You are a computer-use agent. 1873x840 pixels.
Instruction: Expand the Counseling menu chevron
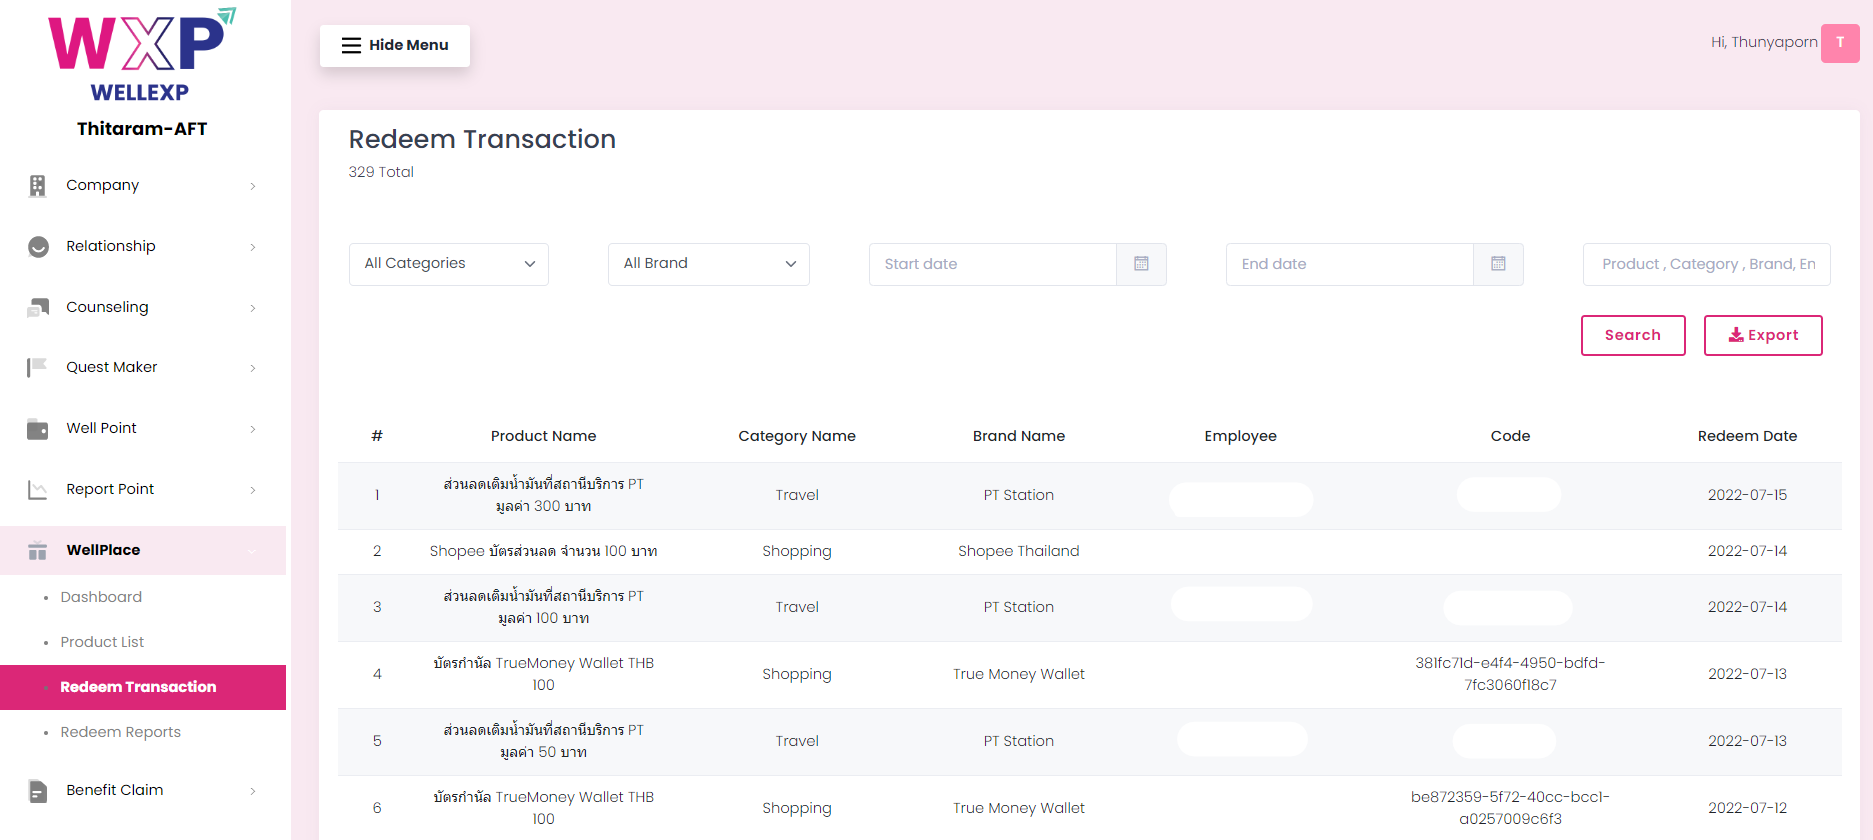coord(253,308)
